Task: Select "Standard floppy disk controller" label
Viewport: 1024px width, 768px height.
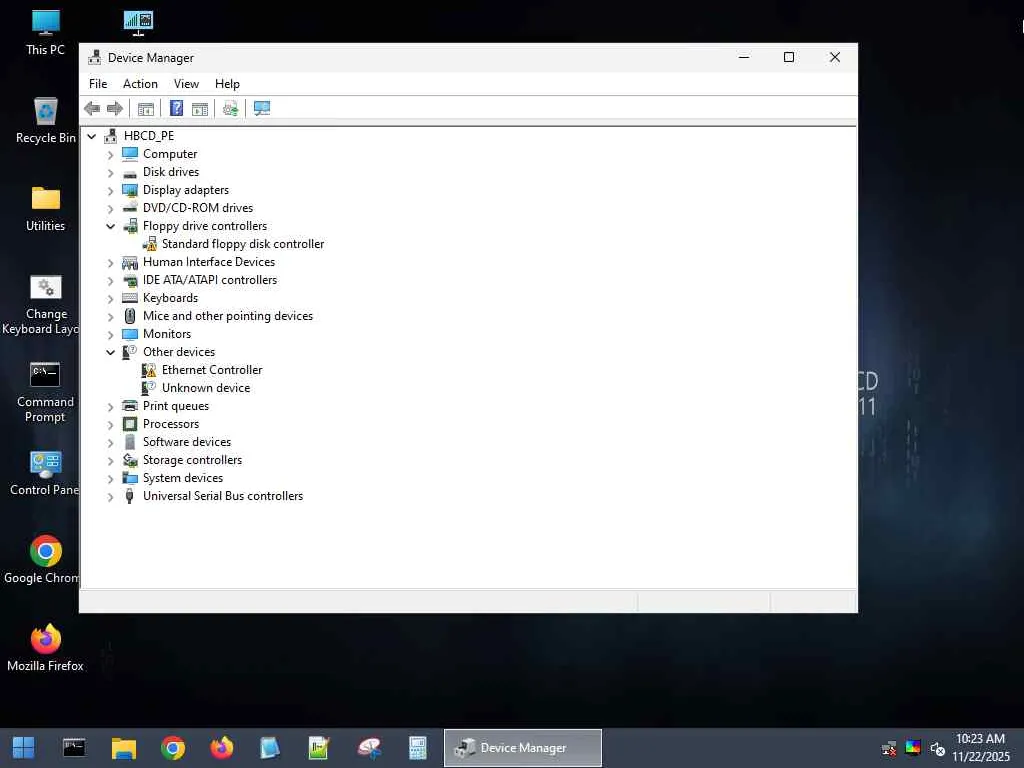Action: 243,244
